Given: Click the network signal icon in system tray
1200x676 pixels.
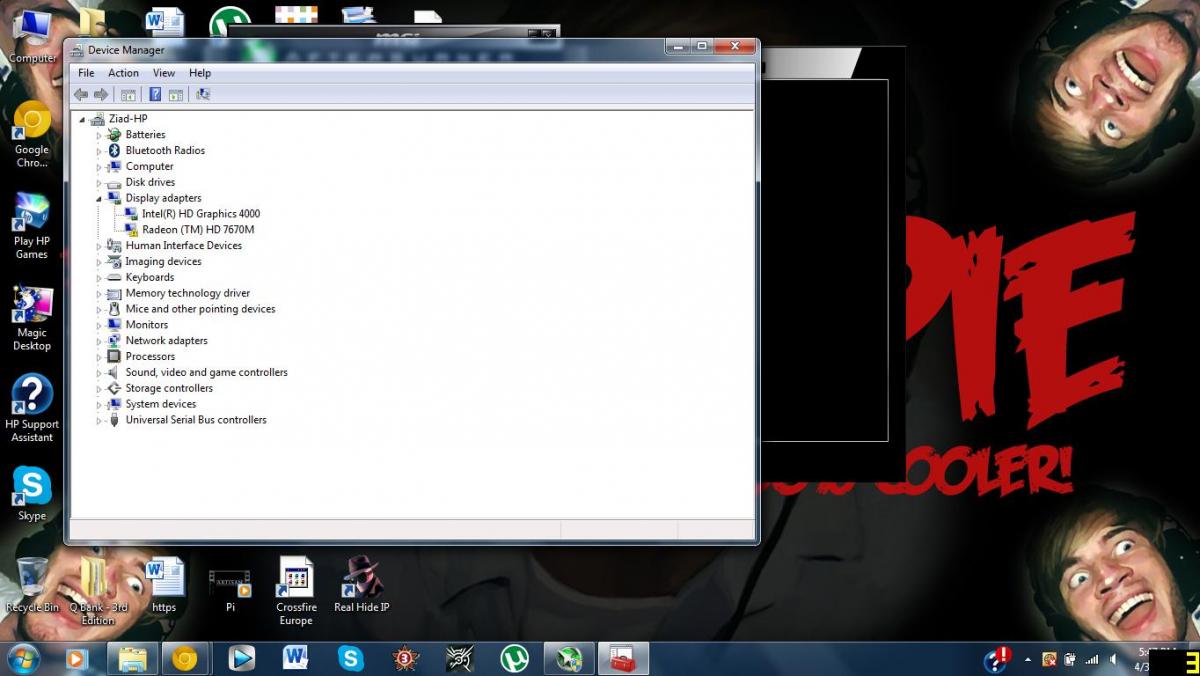Looking at the screenshot, I should click(1091, 660).
